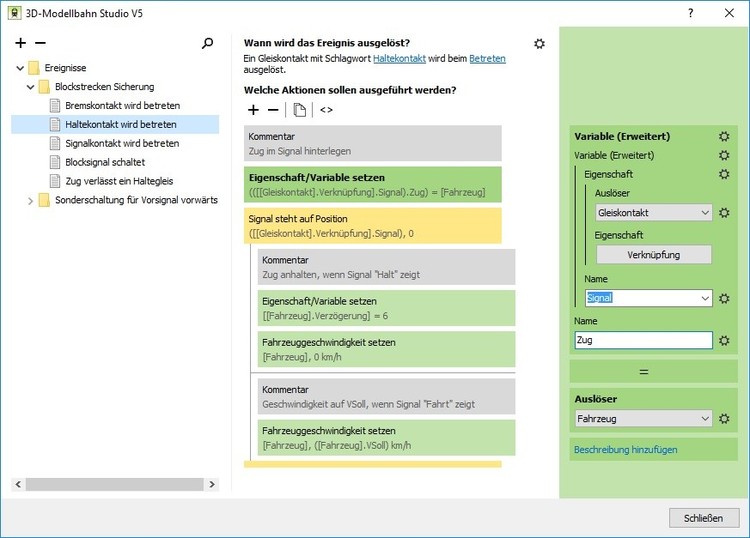Collapse the Ereignisse tree node
Screen dimensions: 750x538
point(21,68)
